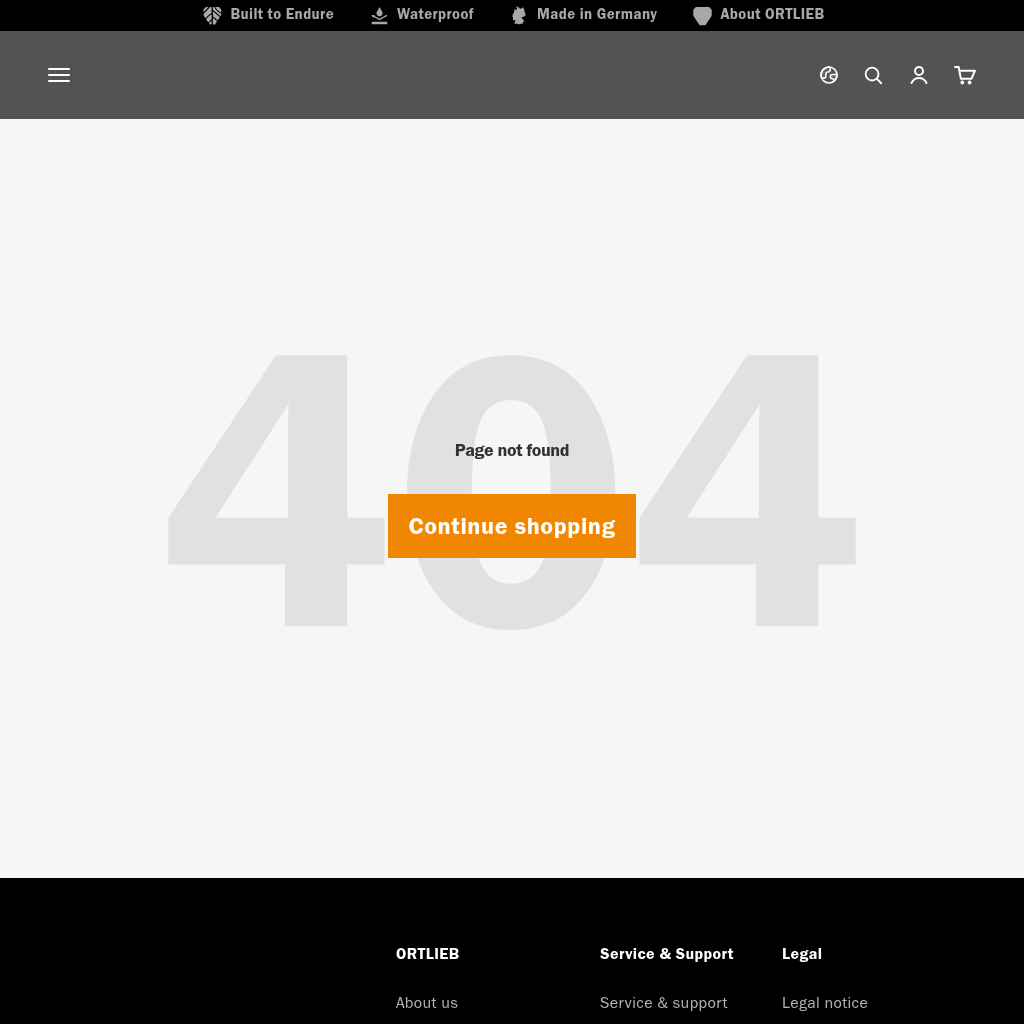Click the Service & Support footer heading

click(667, 954)
